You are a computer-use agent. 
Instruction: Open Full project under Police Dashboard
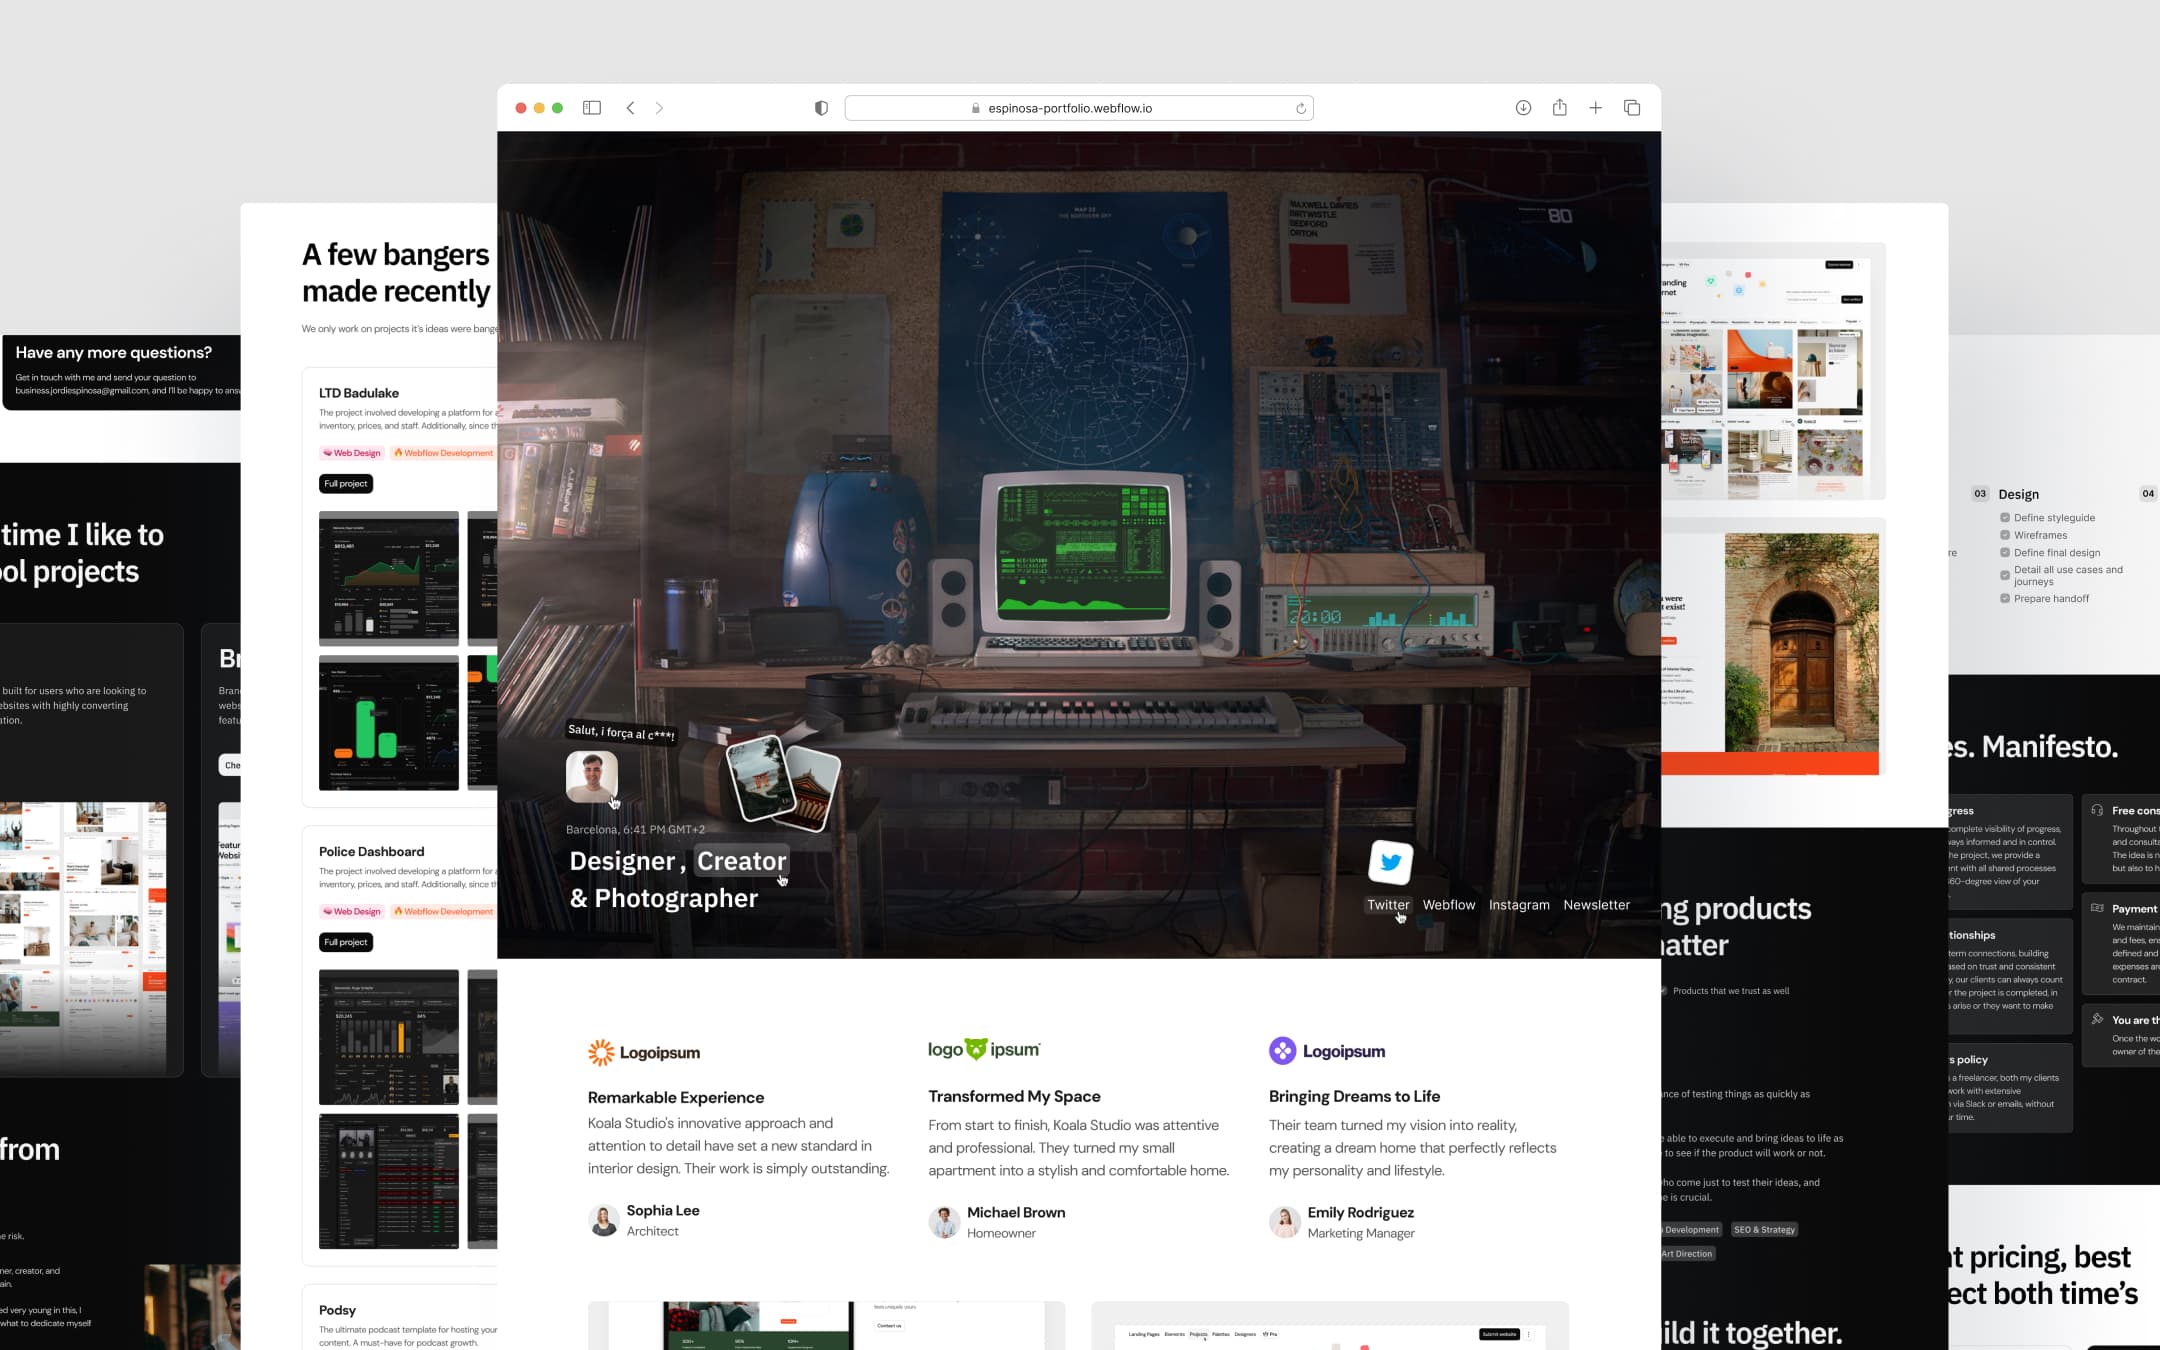pyautogui.click(x=346, y=942)
